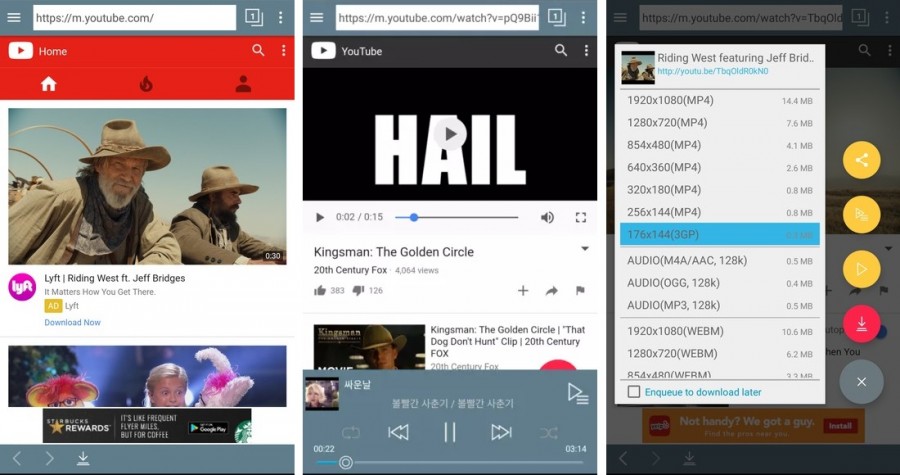Open browser overflow menu on Kingsman screen
This screenshot has height=475, width=900.
pos(583,17)
